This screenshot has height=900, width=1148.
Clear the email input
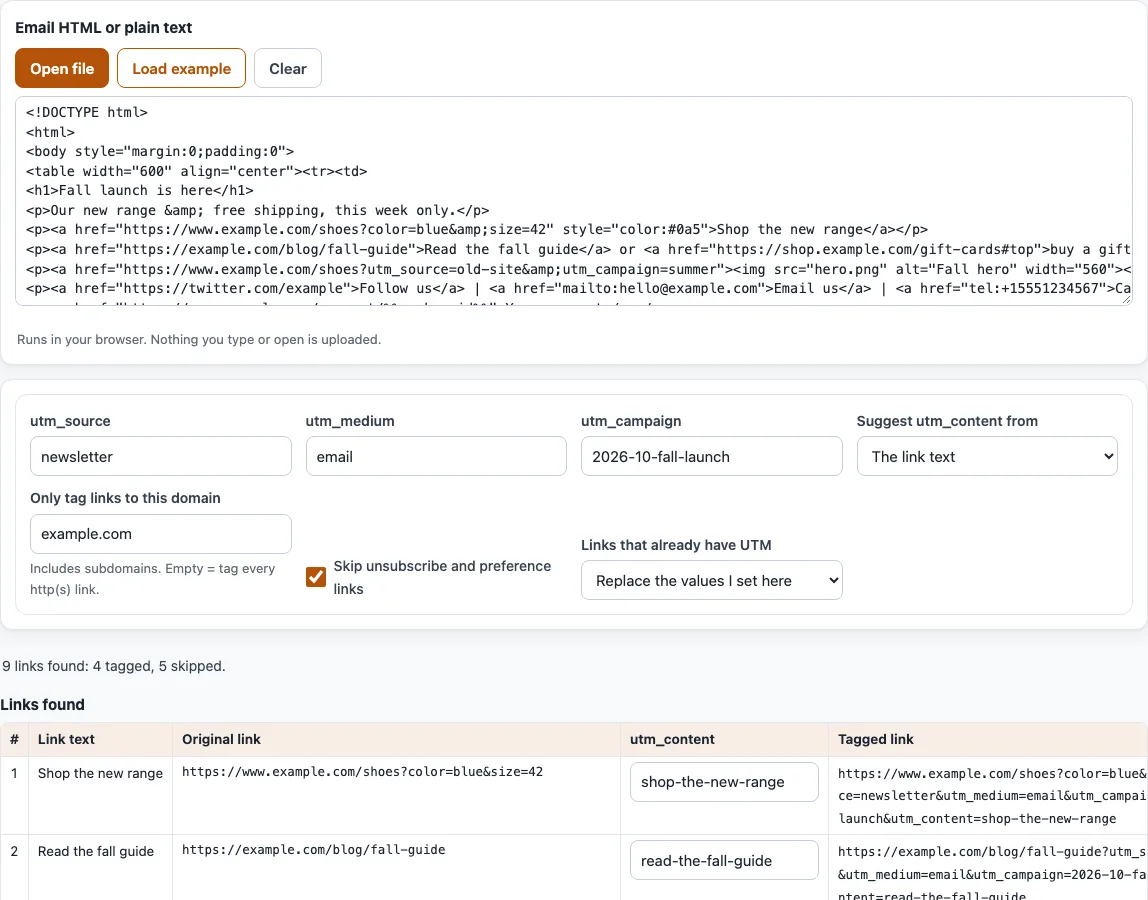pos(288,68)
